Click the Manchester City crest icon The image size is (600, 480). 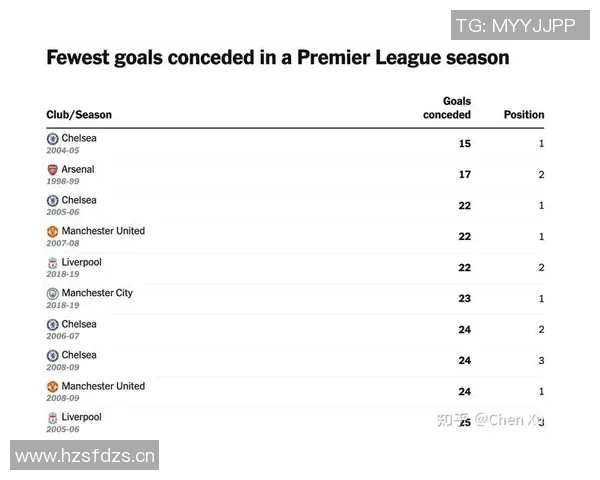tap(53, 294)
